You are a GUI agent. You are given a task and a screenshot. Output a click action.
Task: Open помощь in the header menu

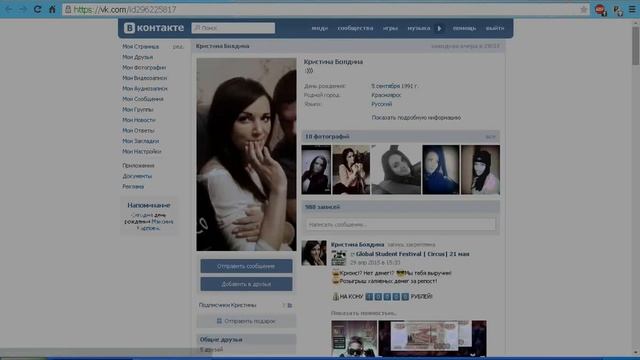click(x=464, y=28)
